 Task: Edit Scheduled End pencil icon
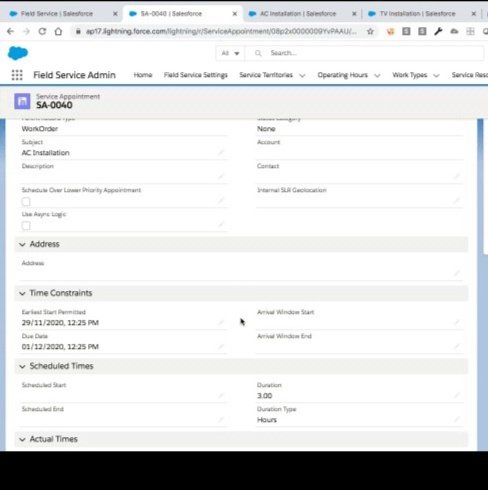coord(221,419)
